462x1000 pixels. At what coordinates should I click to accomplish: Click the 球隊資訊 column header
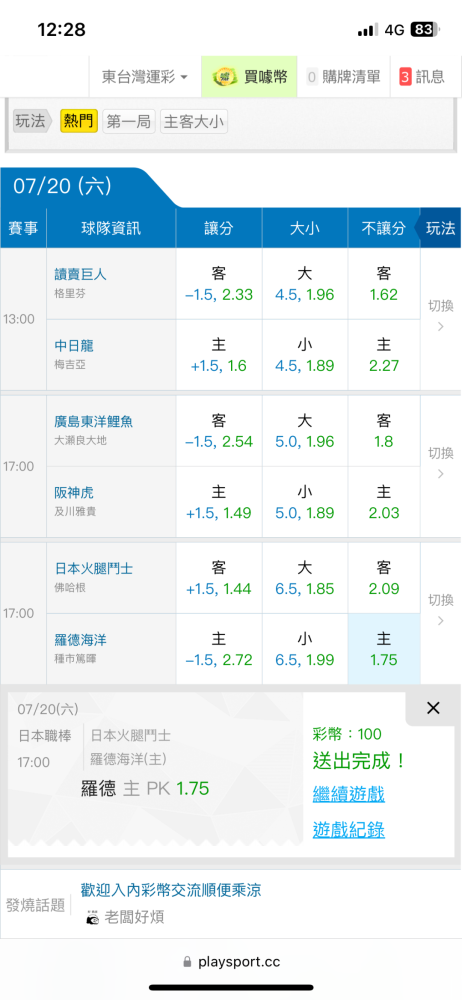pos(112,228)
